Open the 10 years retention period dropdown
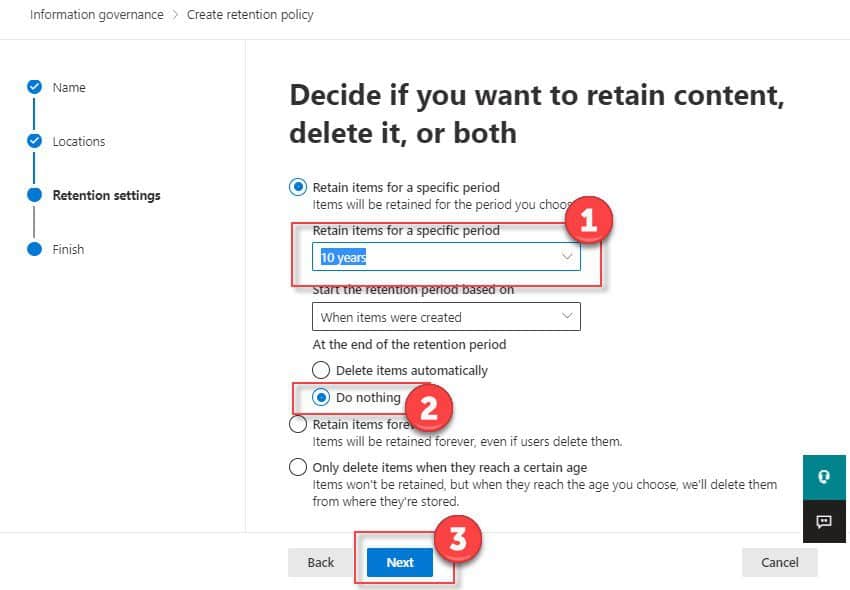Image resolution: width=850 pixels, height=590 pixels. [446, 256]
